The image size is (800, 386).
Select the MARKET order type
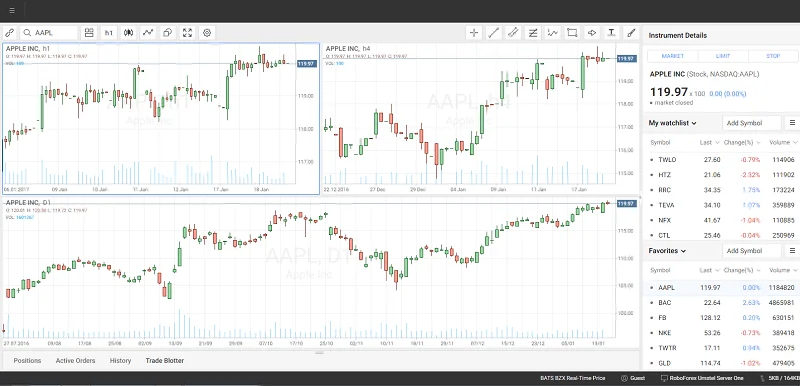point(672,56)
